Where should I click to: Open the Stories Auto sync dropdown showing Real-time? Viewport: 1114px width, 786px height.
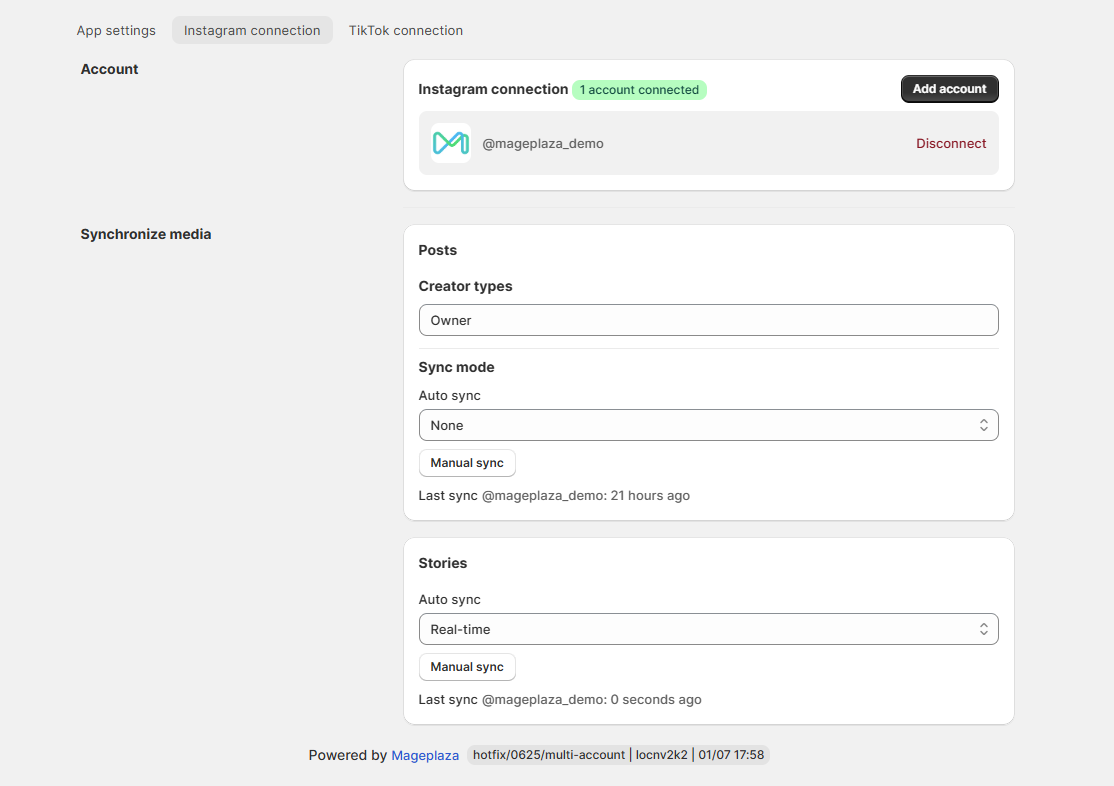point(708,629)
